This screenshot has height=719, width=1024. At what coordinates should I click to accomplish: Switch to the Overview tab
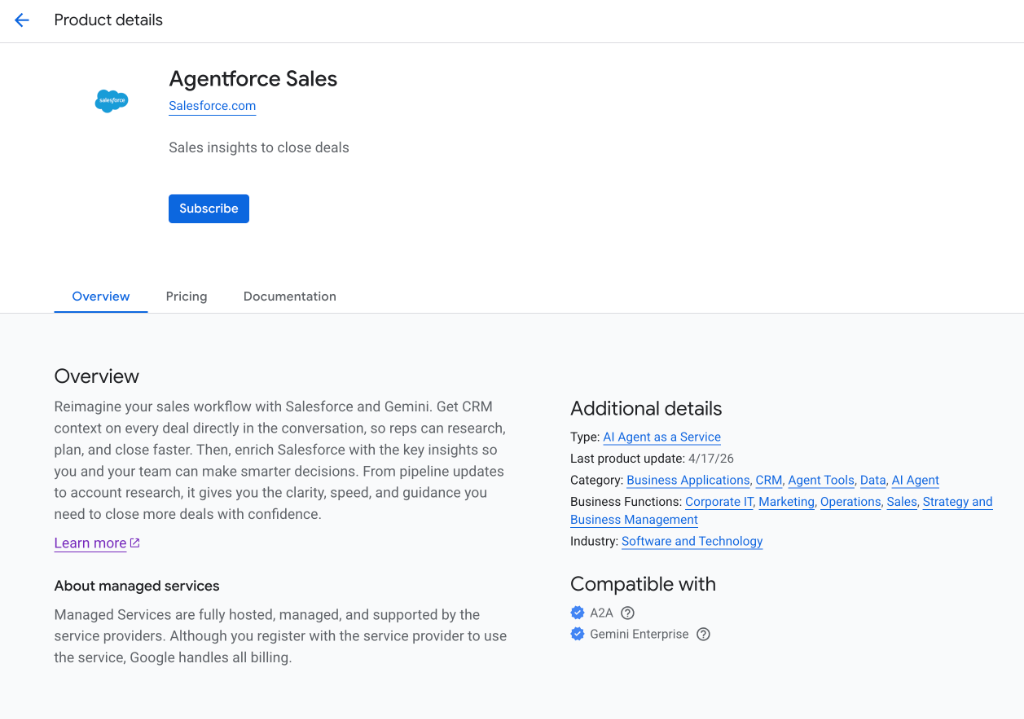(x=101, y=296)
